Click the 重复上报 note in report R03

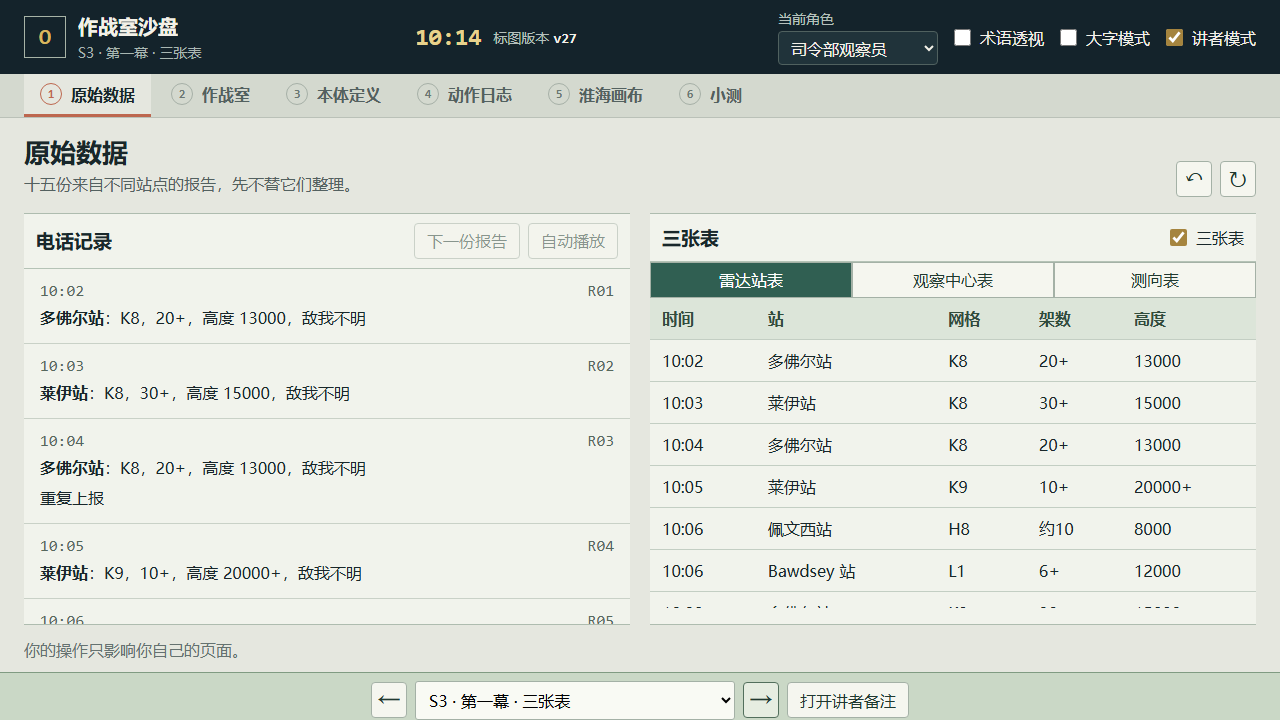click(72, 498)
